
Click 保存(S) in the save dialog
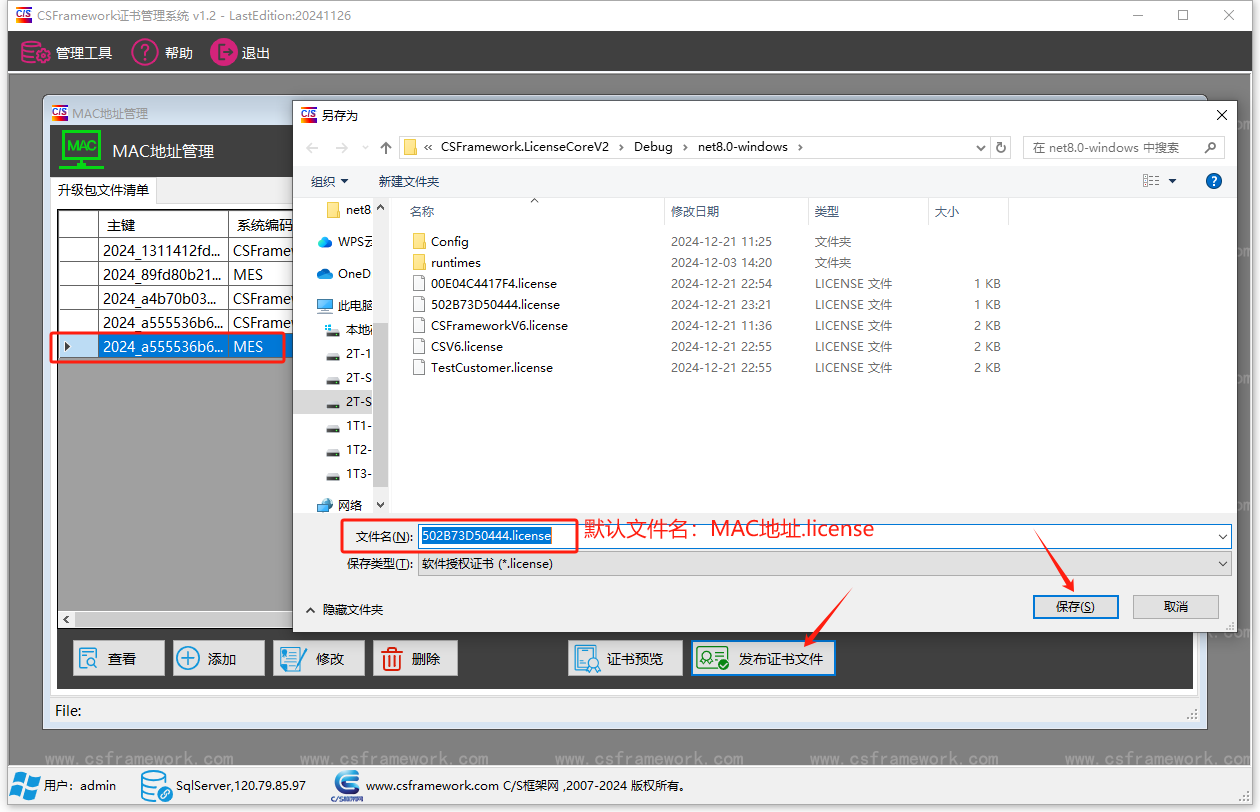1075,607
